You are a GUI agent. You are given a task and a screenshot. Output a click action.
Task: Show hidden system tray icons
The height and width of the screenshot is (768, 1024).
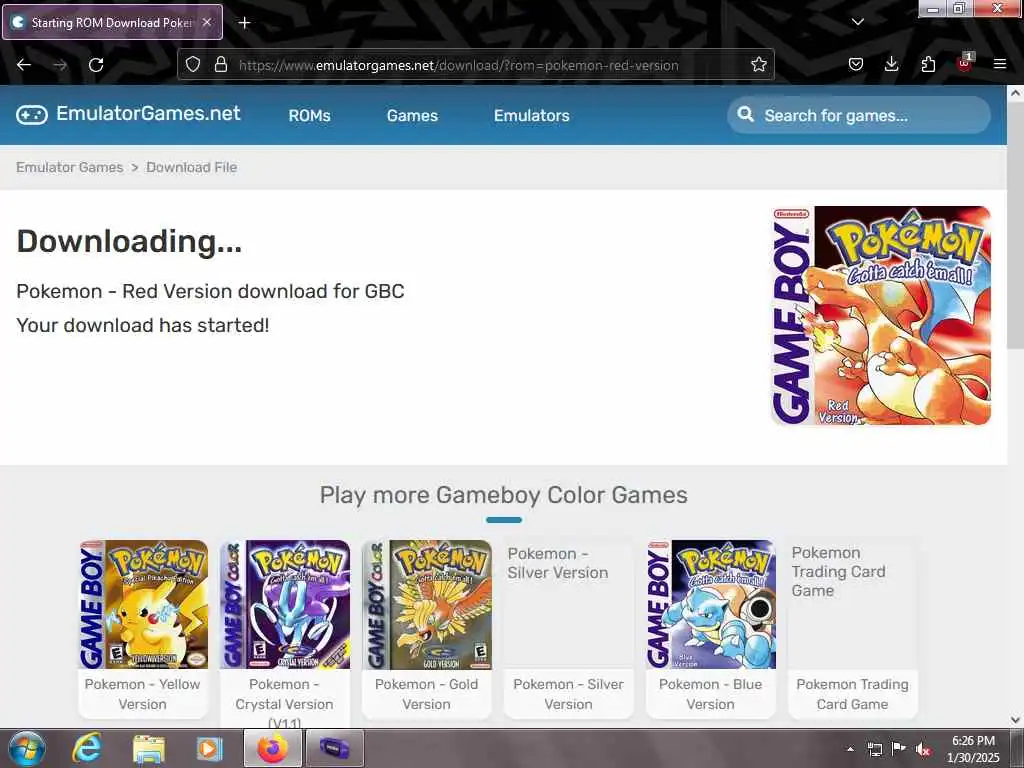click(x=850, y=749)
